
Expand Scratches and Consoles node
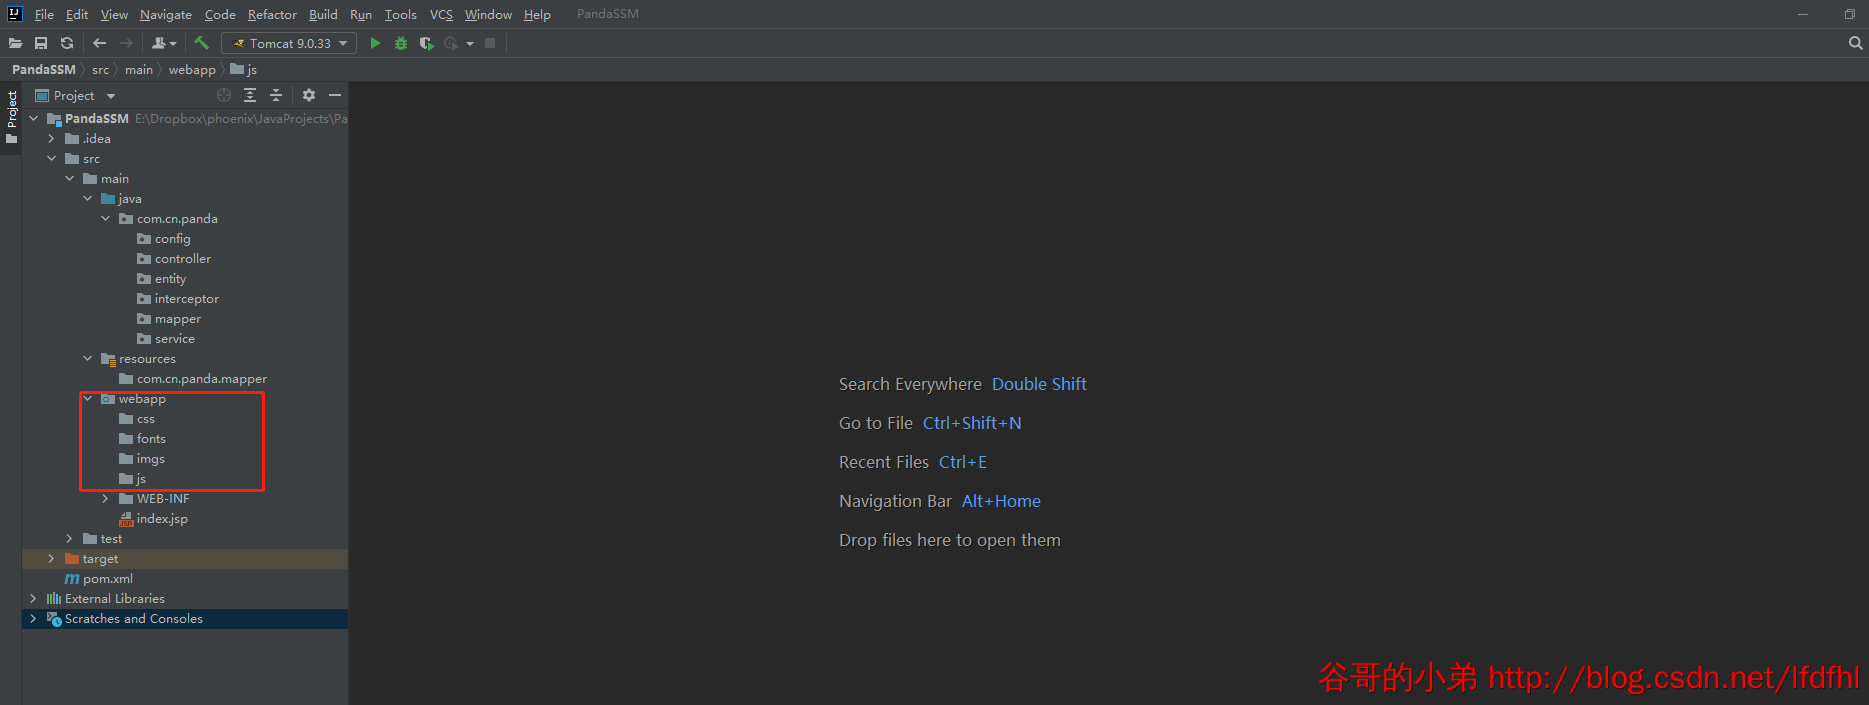(x=34, y=618)
